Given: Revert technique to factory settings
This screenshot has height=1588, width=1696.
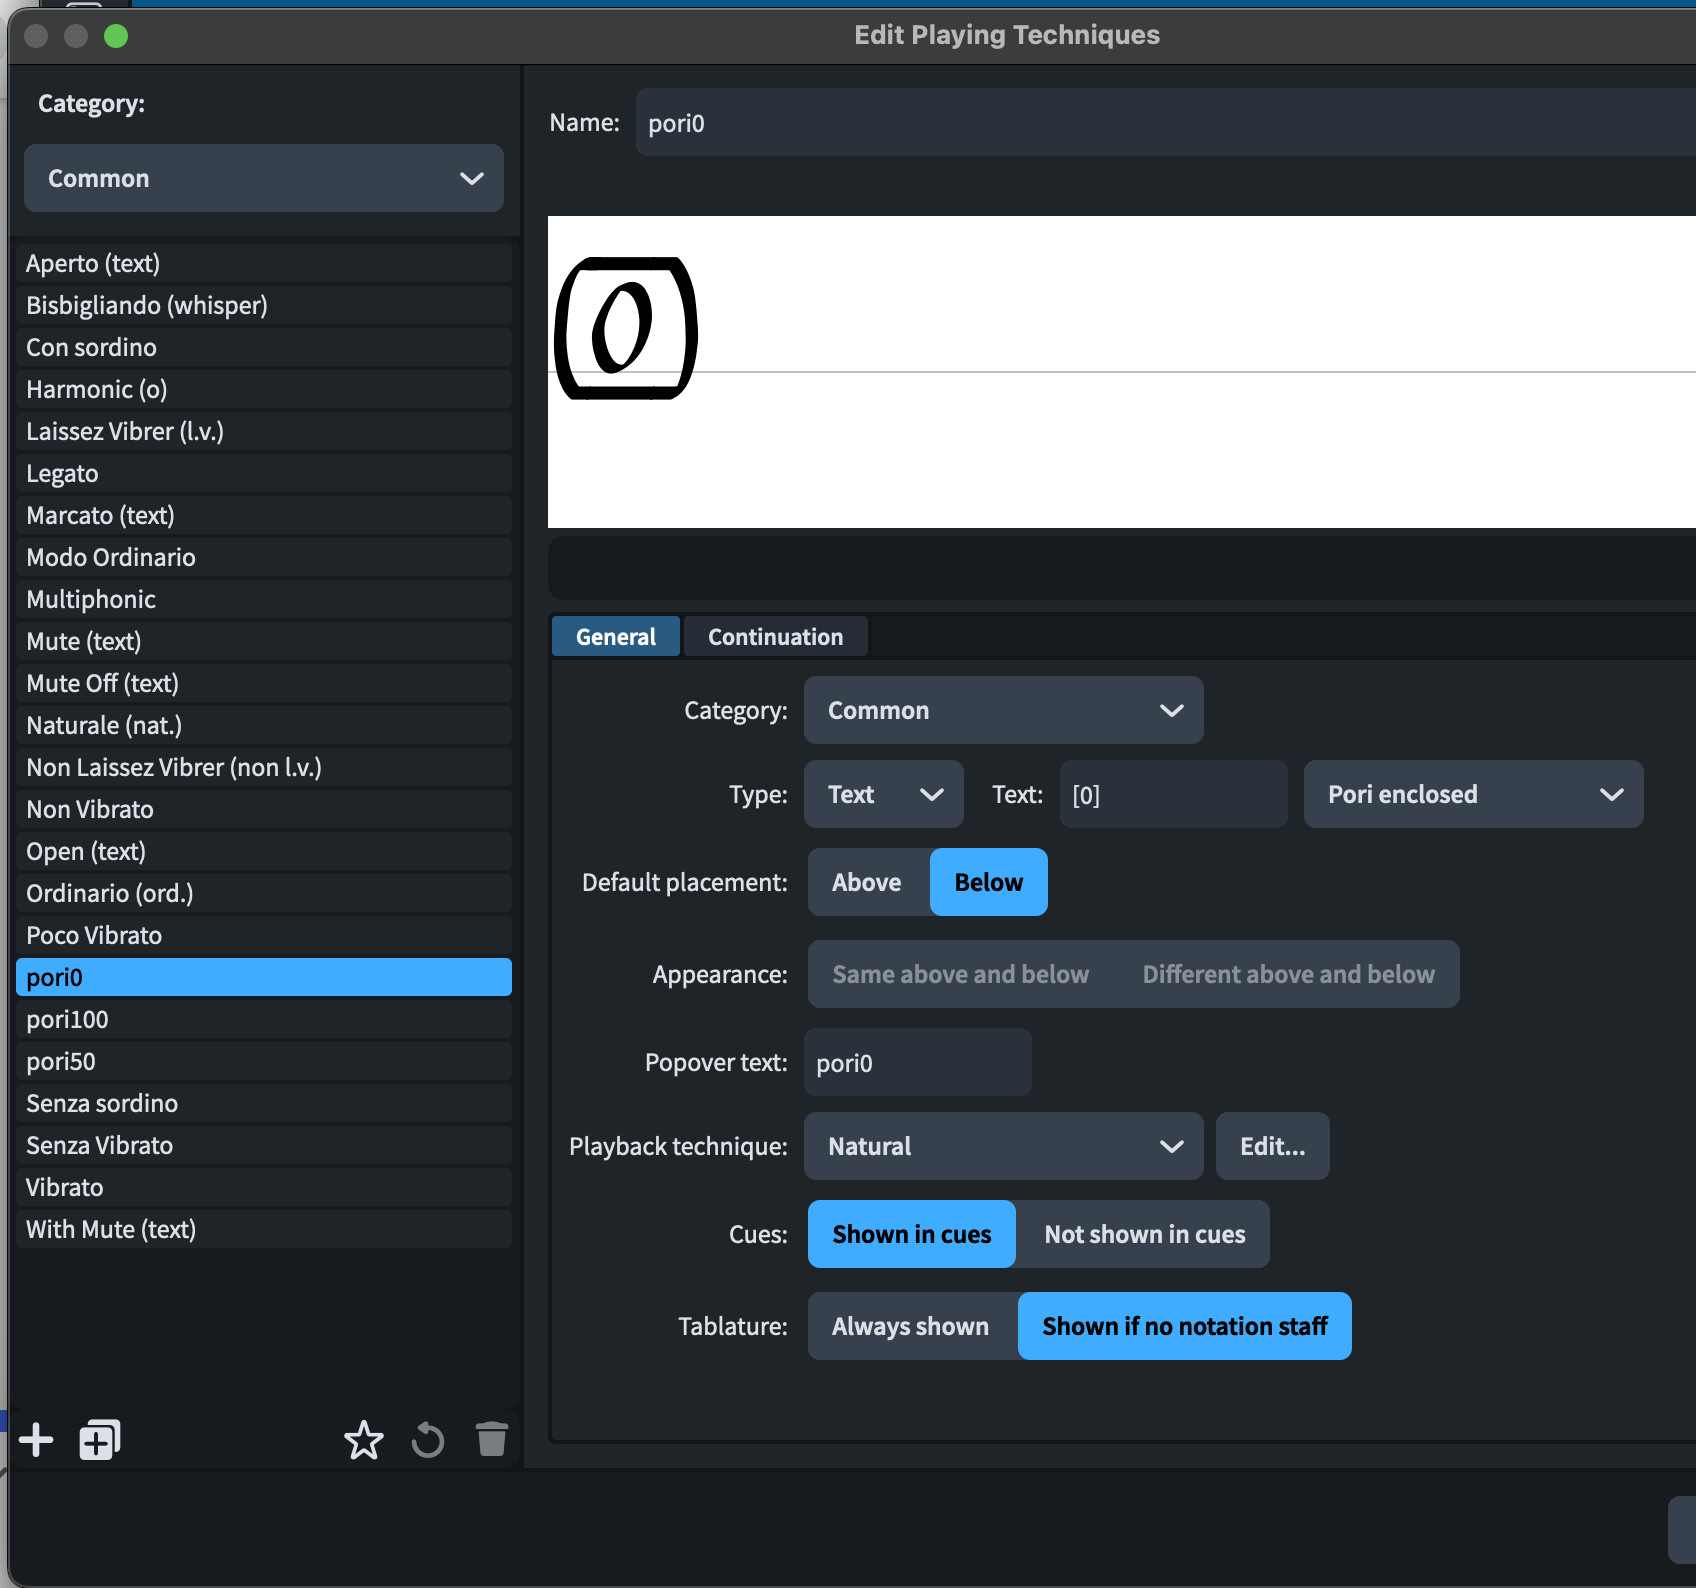Looking at the screenshot, I should click(427, 1440).
